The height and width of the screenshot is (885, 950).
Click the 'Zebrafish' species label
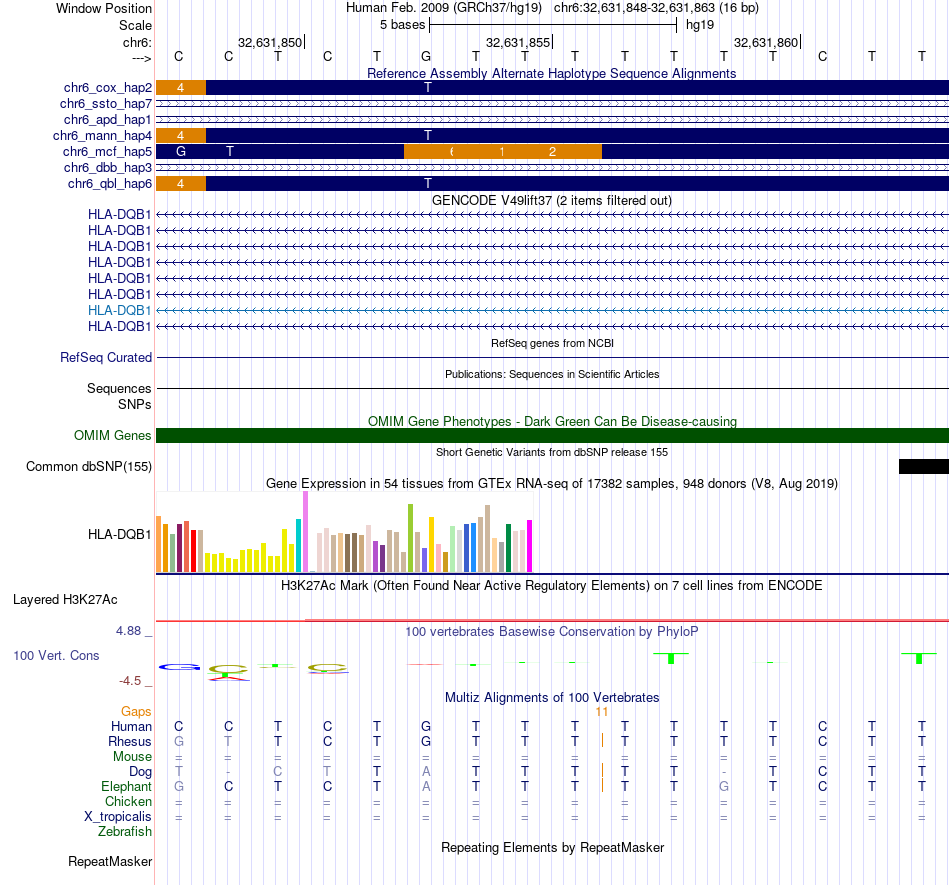click(x=125, y=832)
